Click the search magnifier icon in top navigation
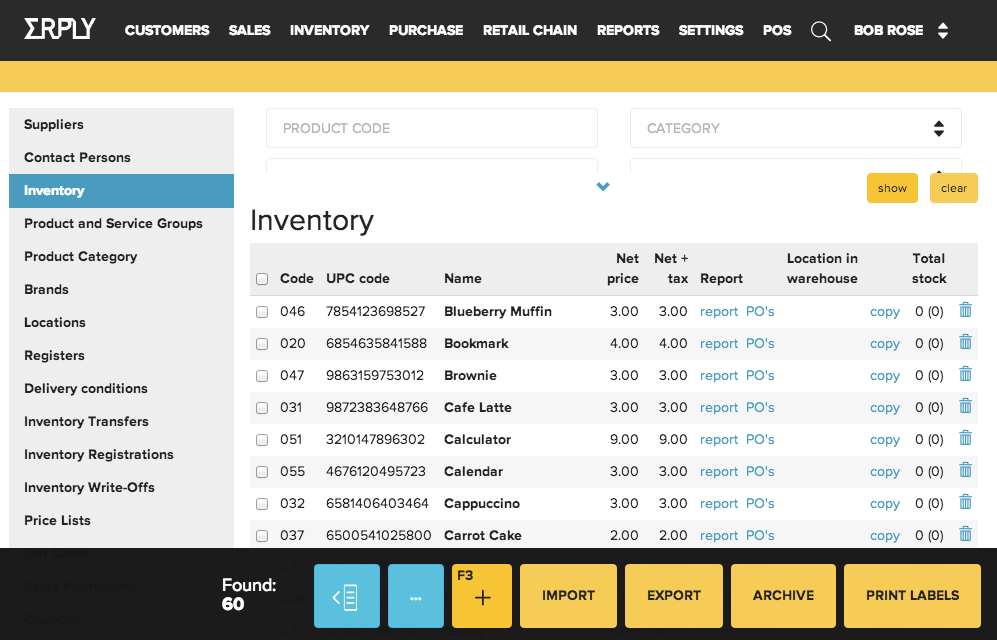The width and height of the screenshot is (997, 640). click(820, 31)
